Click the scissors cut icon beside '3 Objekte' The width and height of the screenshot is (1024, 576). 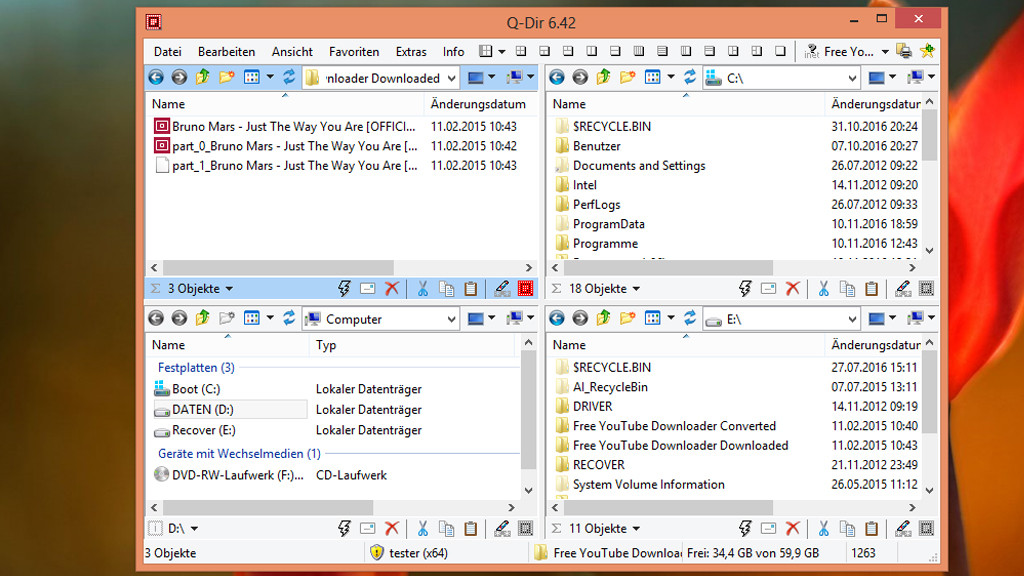pyautogui.click(x=422, y=289)
